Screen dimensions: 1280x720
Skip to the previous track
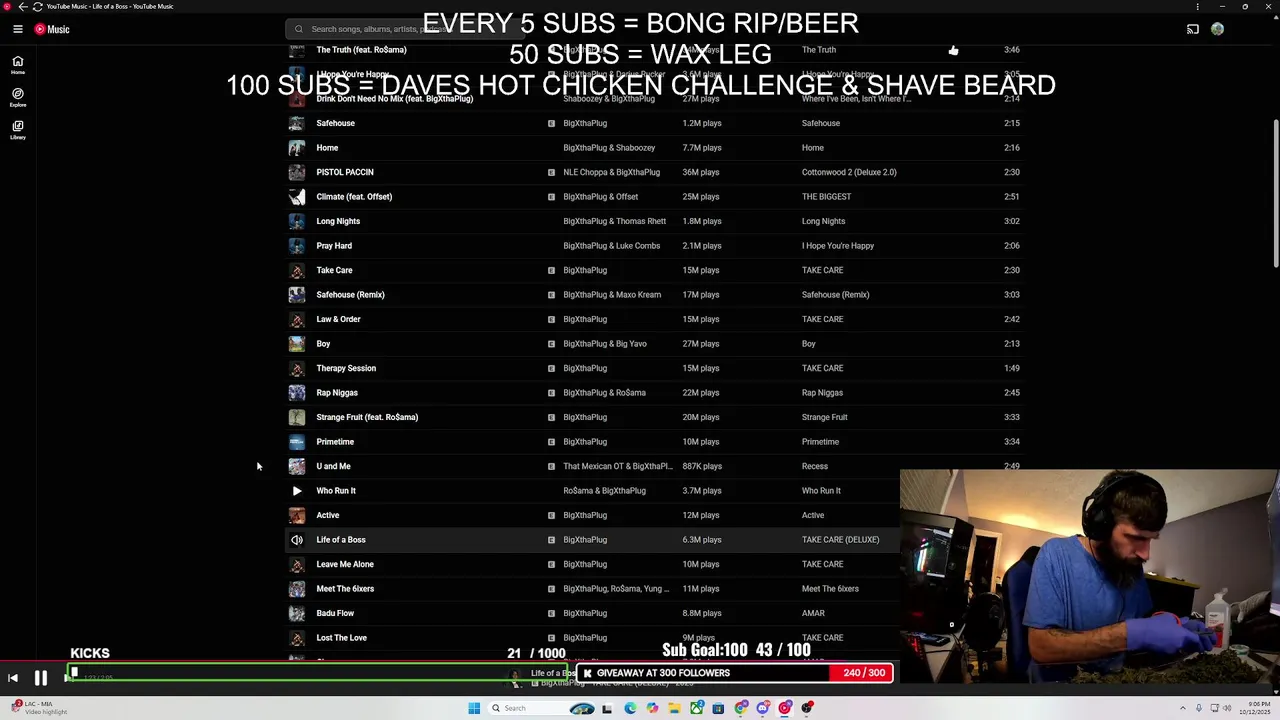(13, 678)
